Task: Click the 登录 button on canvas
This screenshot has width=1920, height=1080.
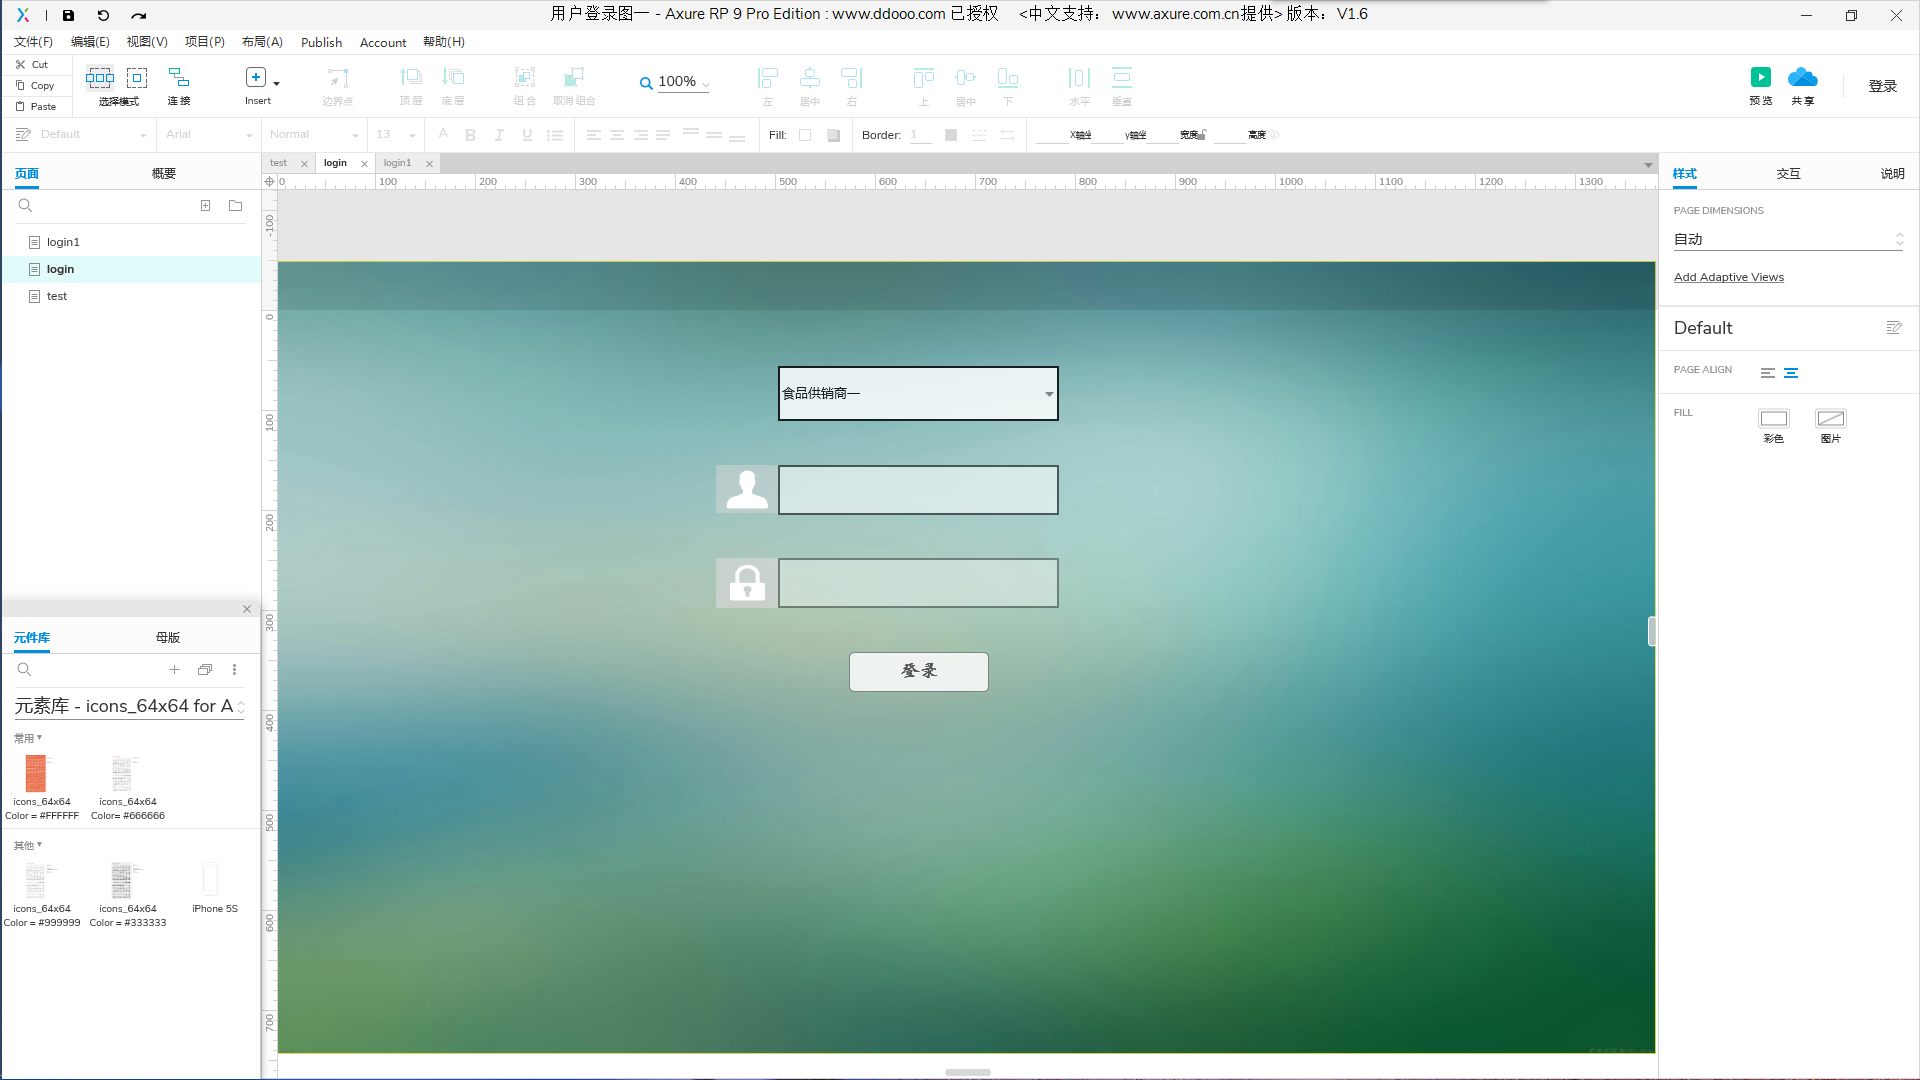Action: tap(918, 671)
